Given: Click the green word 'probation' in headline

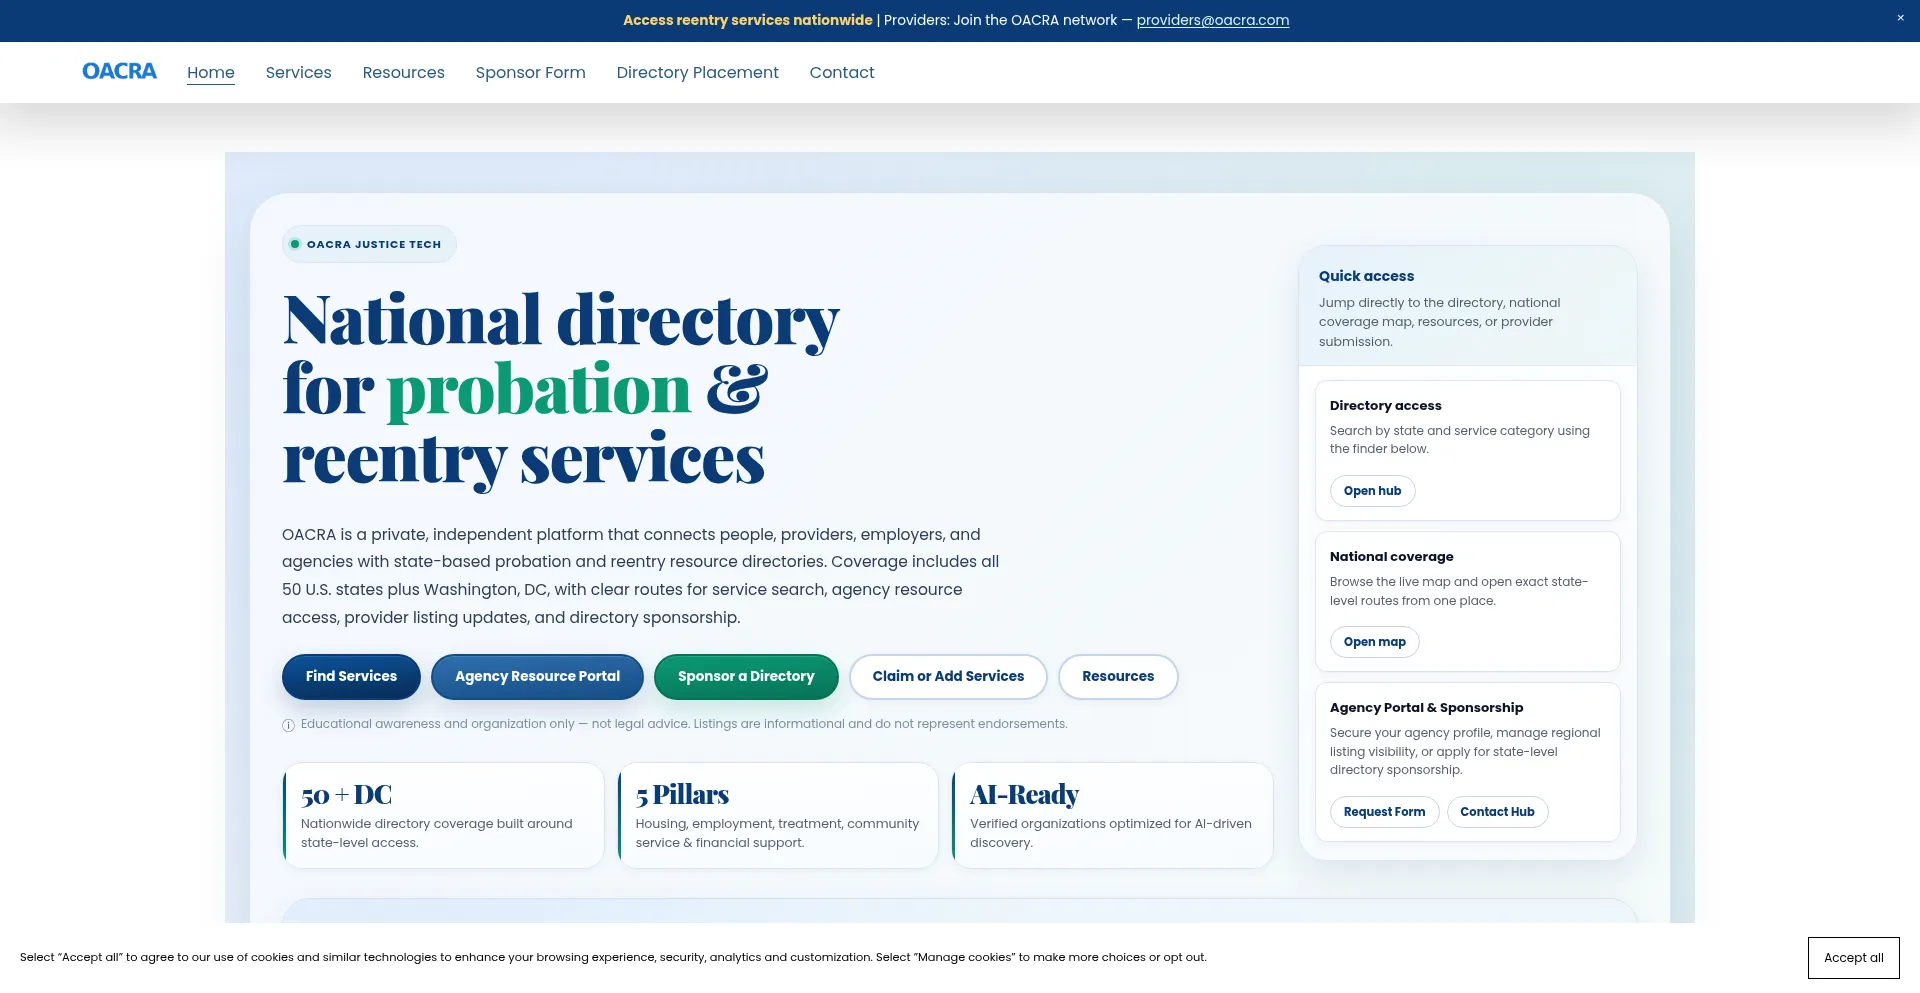Looking at the screenshot, I should tap(538, 391).
